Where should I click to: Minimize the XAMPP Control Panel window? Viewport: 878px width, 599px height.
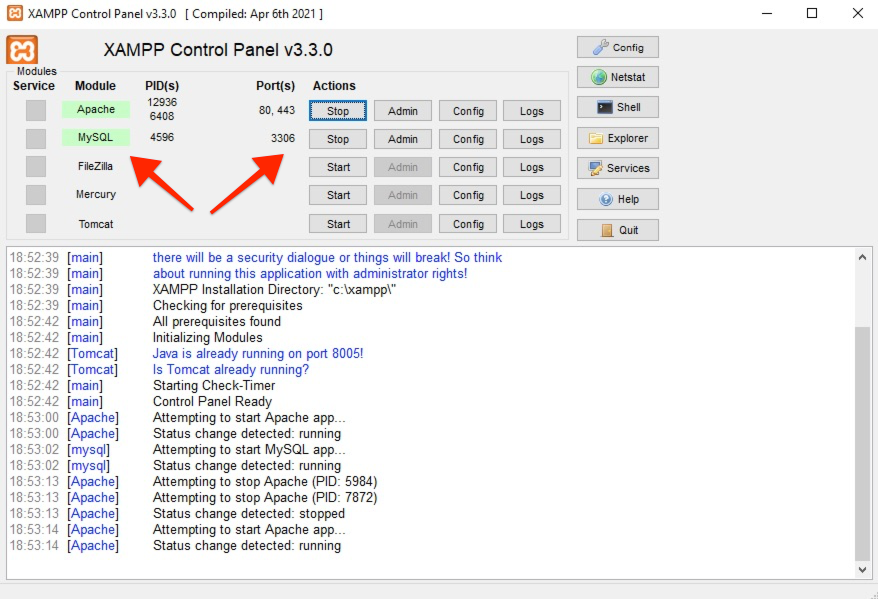click(x=767, y=13)
